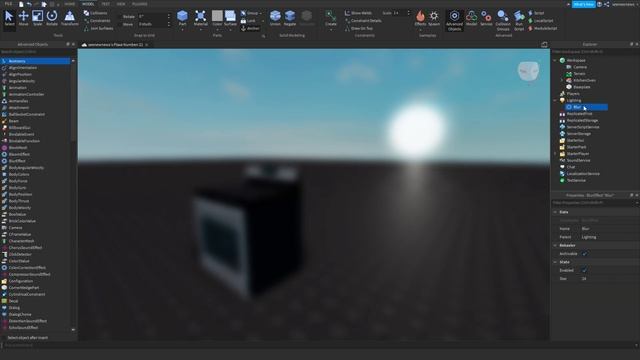Toggle Draw On Top
Screen dimensions: 640x360
coord(359,29)
